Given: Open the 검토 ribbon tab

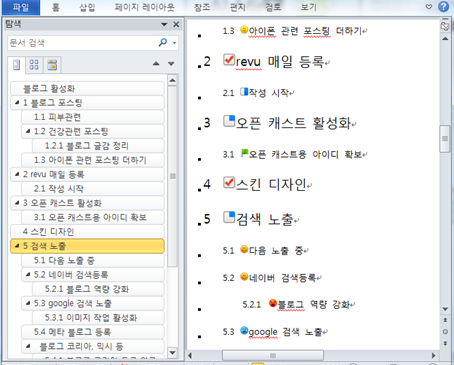Looking at the screenshot, I should (x=273, y=7).
